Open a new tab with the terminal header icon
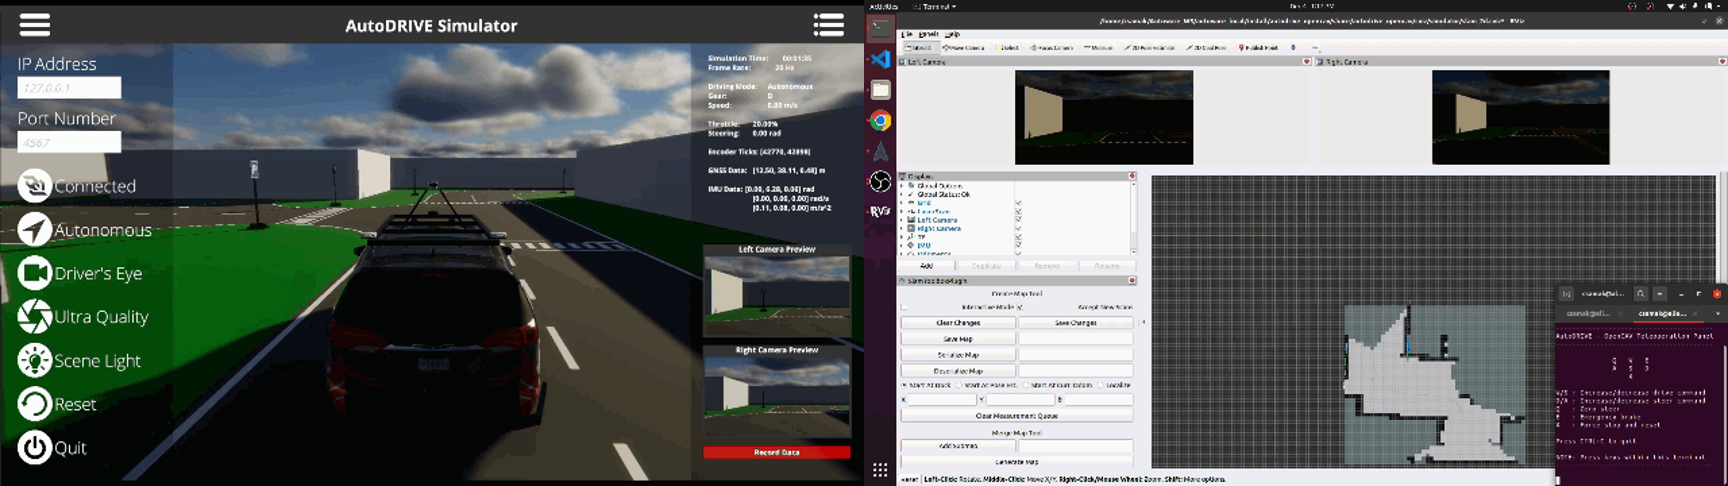Image resolution: width=1728 pixels, height=486 pixels. click(1566, 294)
